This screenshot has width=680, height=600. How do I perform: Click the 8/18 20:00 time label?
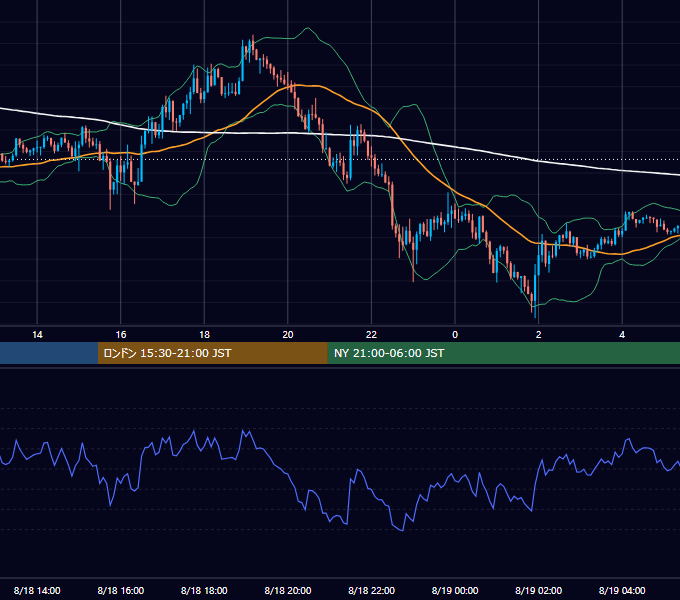288,590
